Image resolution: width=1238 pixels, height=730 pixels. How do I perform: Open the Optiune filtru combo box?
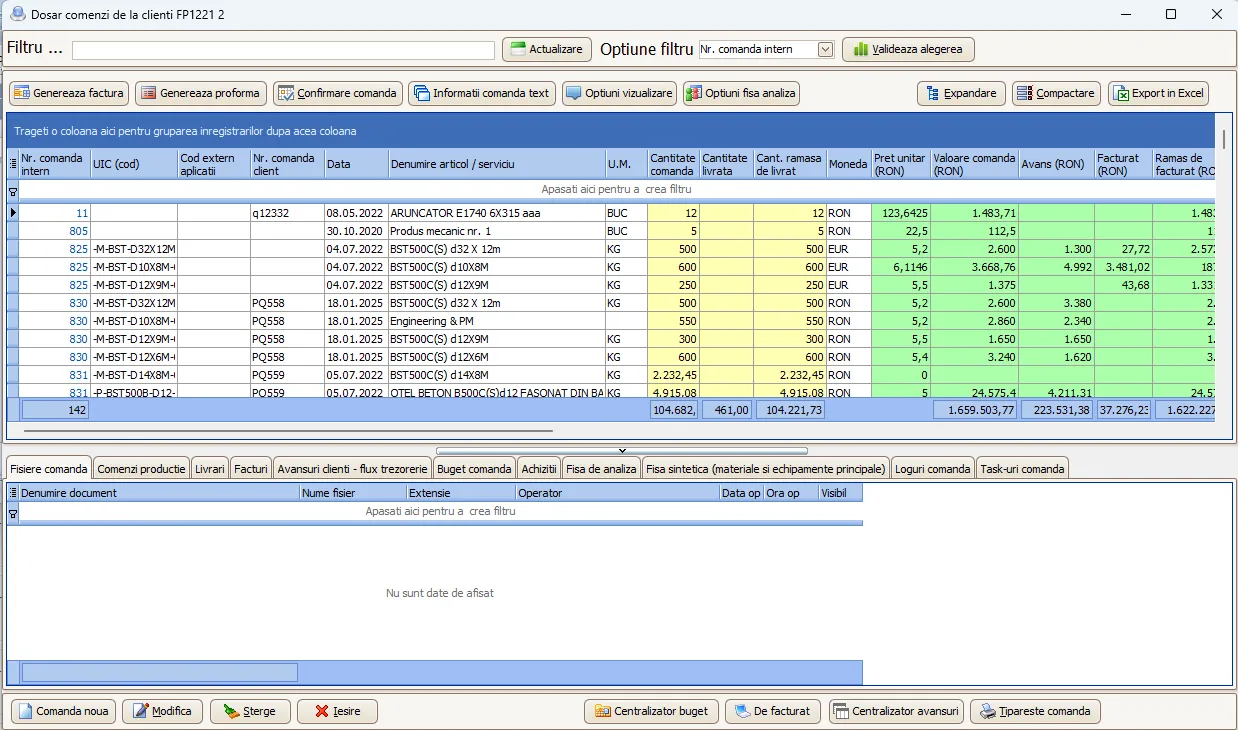(x=766, y=49)
